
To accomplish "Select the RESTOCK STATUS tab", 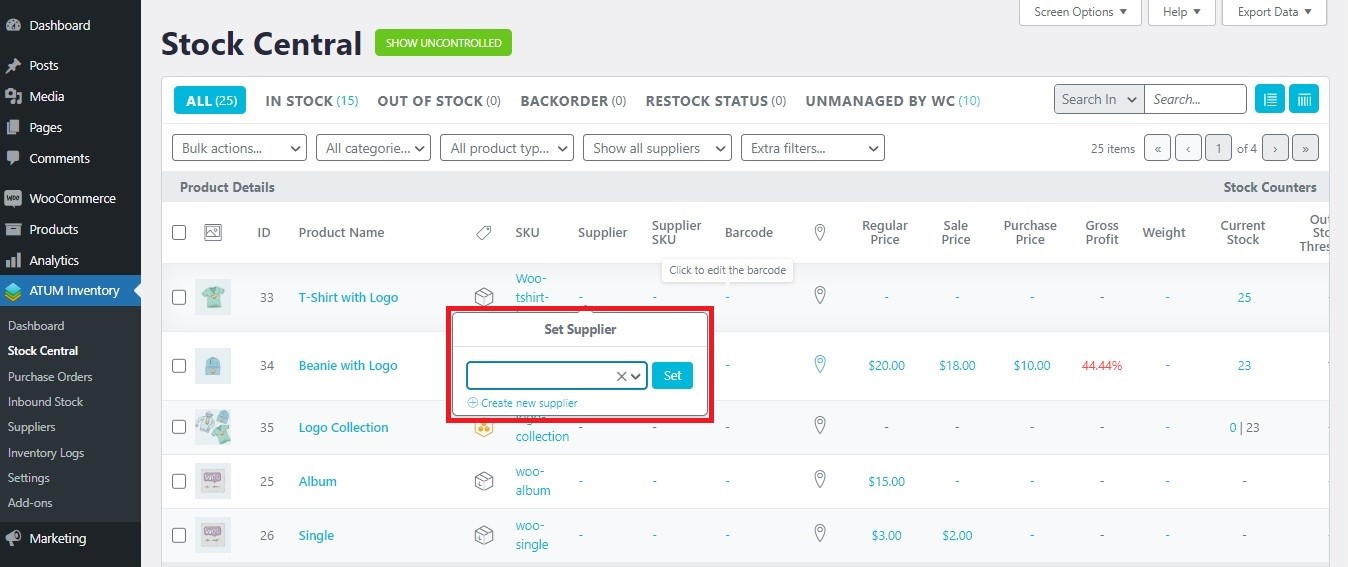I will tap(716, 100).
